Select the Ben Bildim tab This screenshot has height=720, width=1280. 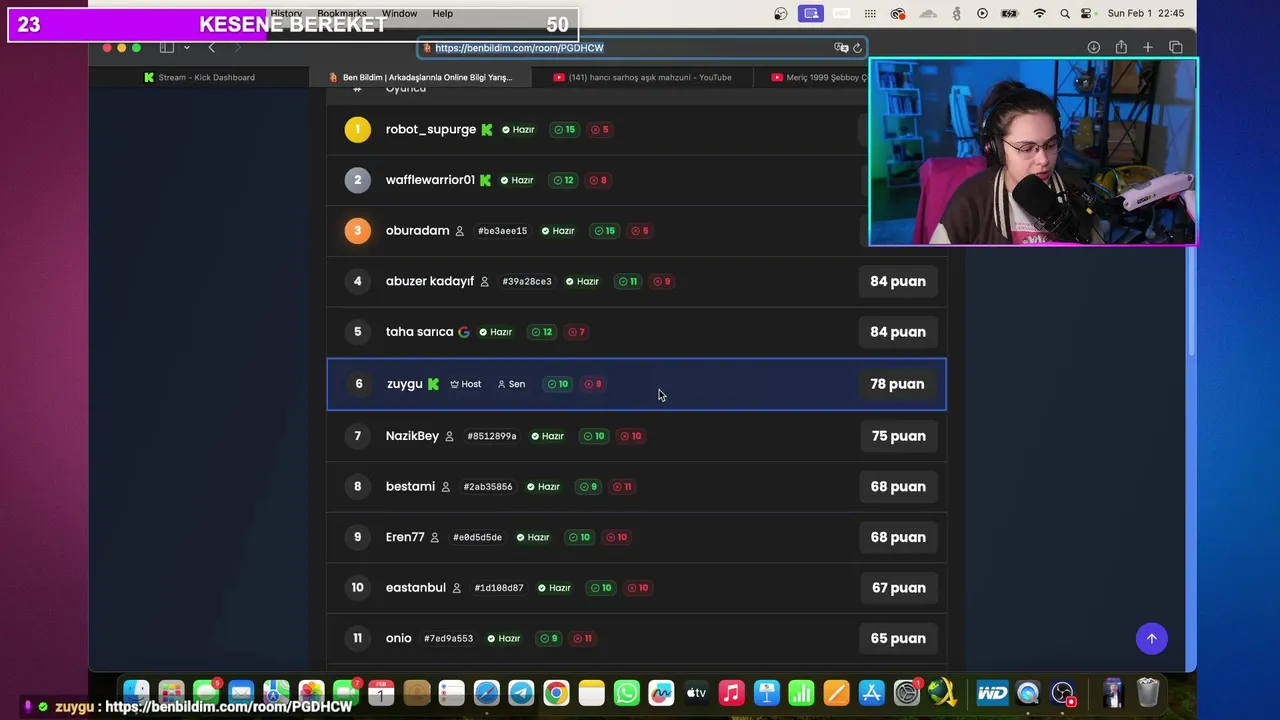pos(421,77)
